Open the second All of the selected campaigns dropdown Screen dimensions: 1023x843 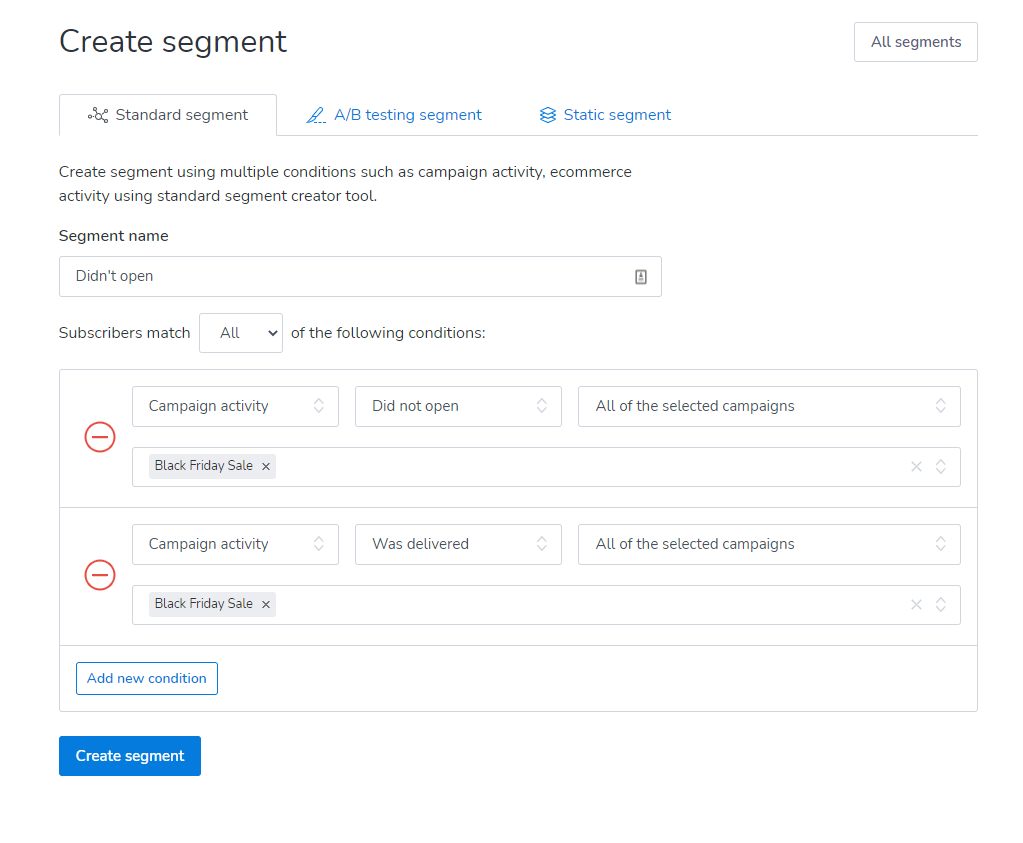pyautogui.click(x=769, y=544)
